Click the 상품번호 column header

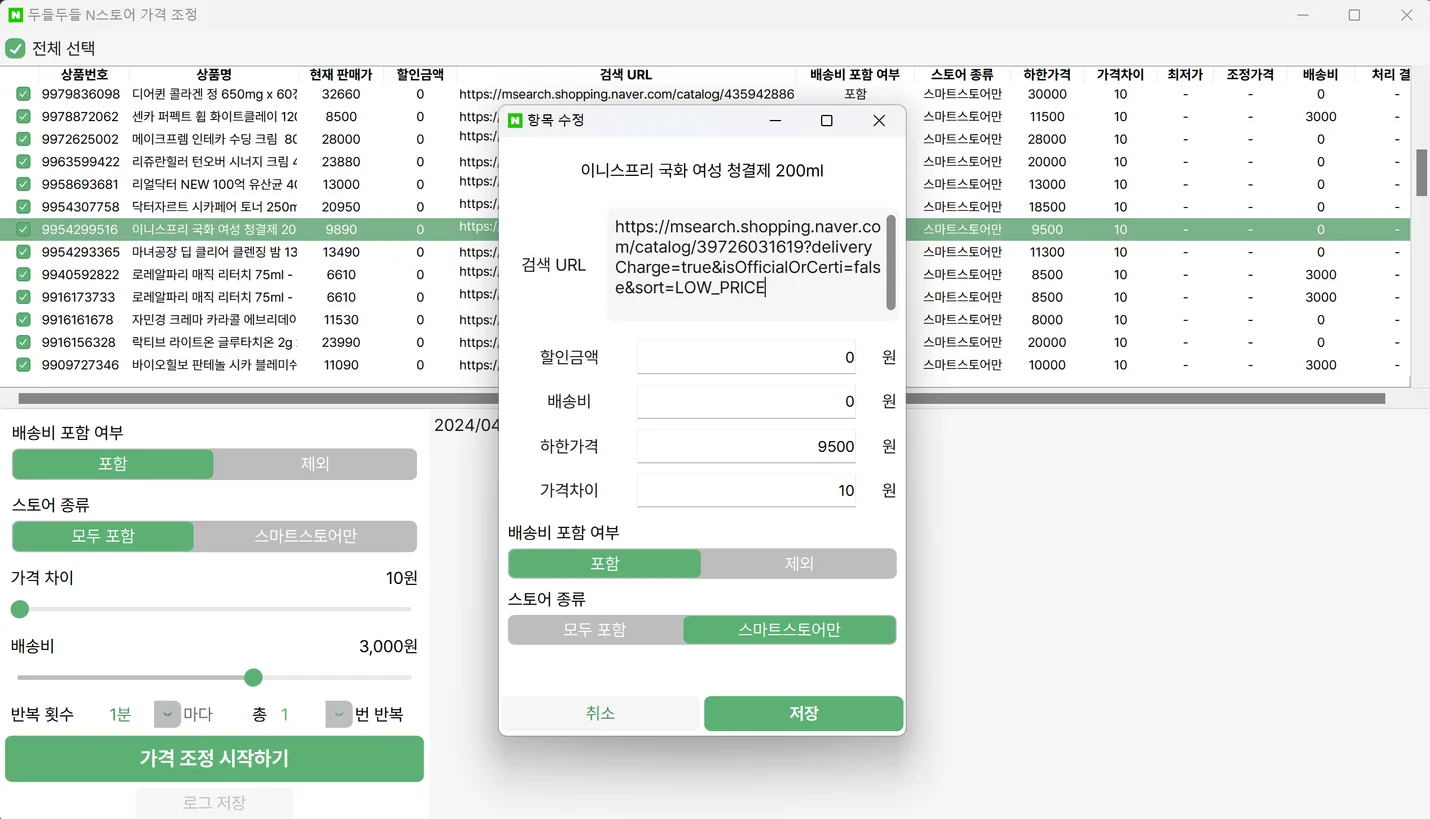coord(84,75)
